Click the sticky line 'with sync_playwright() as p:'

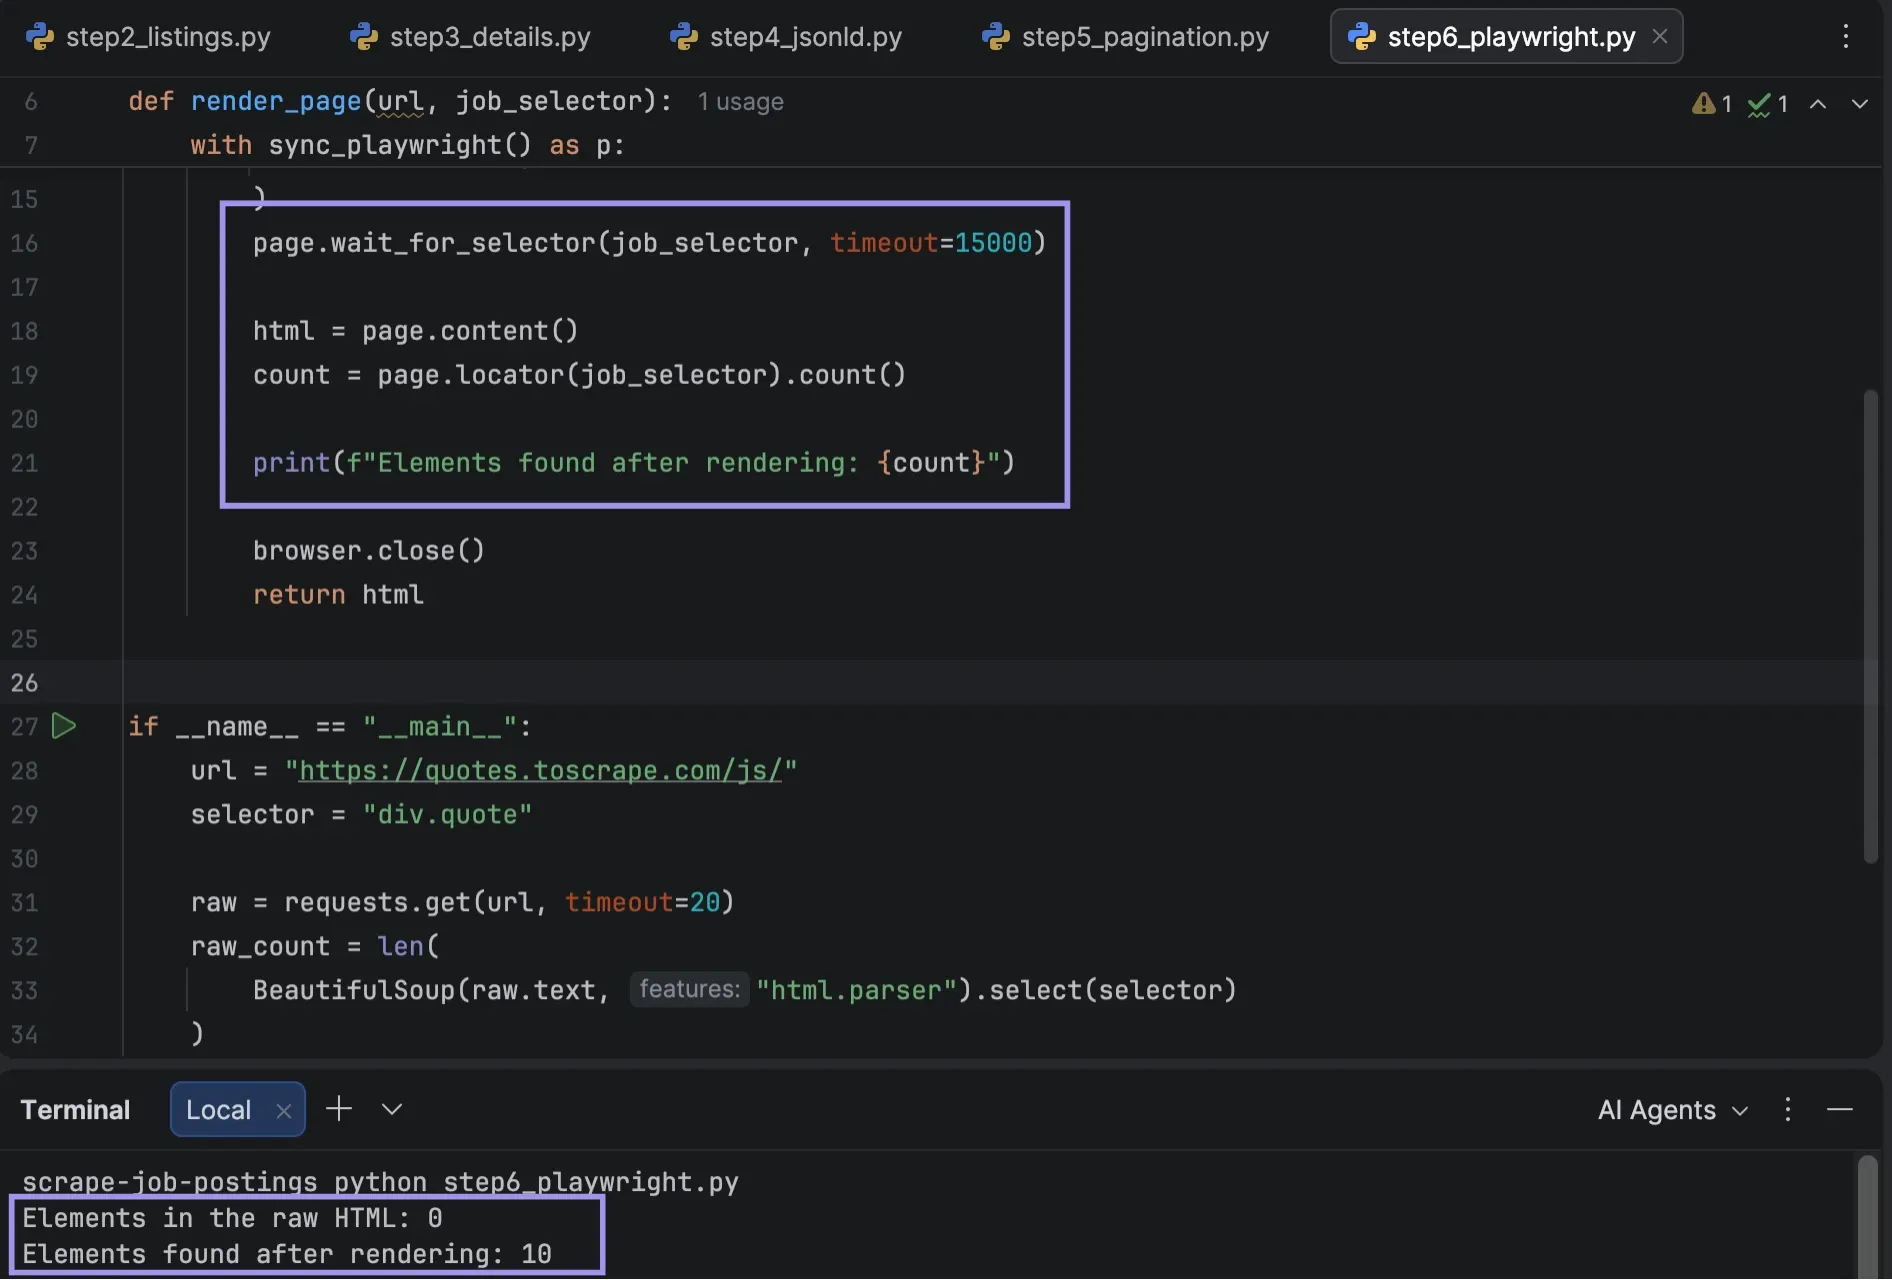[x=408, y=145]
